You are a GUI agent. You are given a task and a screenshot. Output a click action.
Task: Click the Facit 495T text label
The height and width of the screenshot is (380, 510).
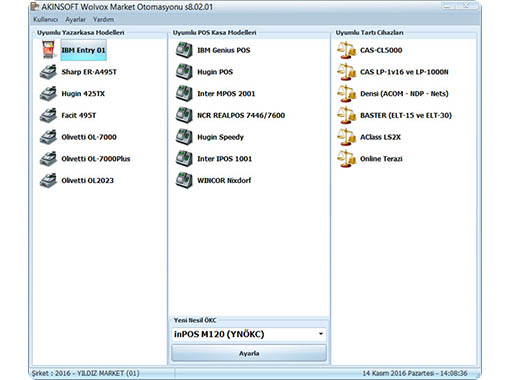click(79, 115)
